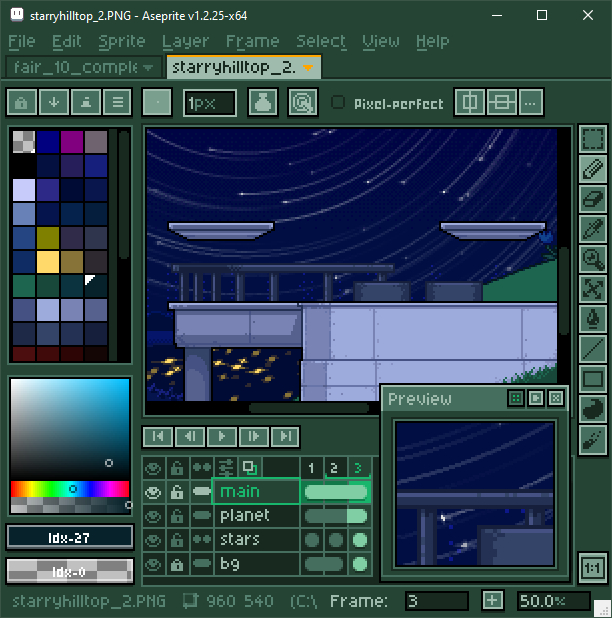Expand the symmetry options ellipsis button
Screen dimensions: 612x618
[531, 102]
